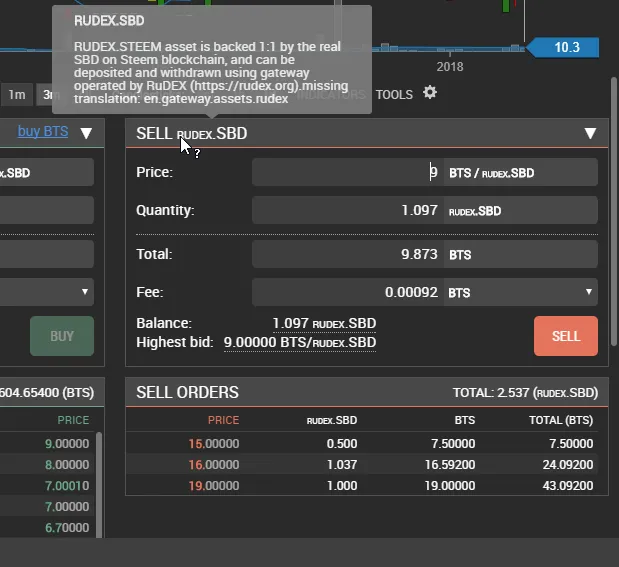619x567 pixels.
Task: Collapse the buy BTS panel arrow
Action: coord(86,133)
